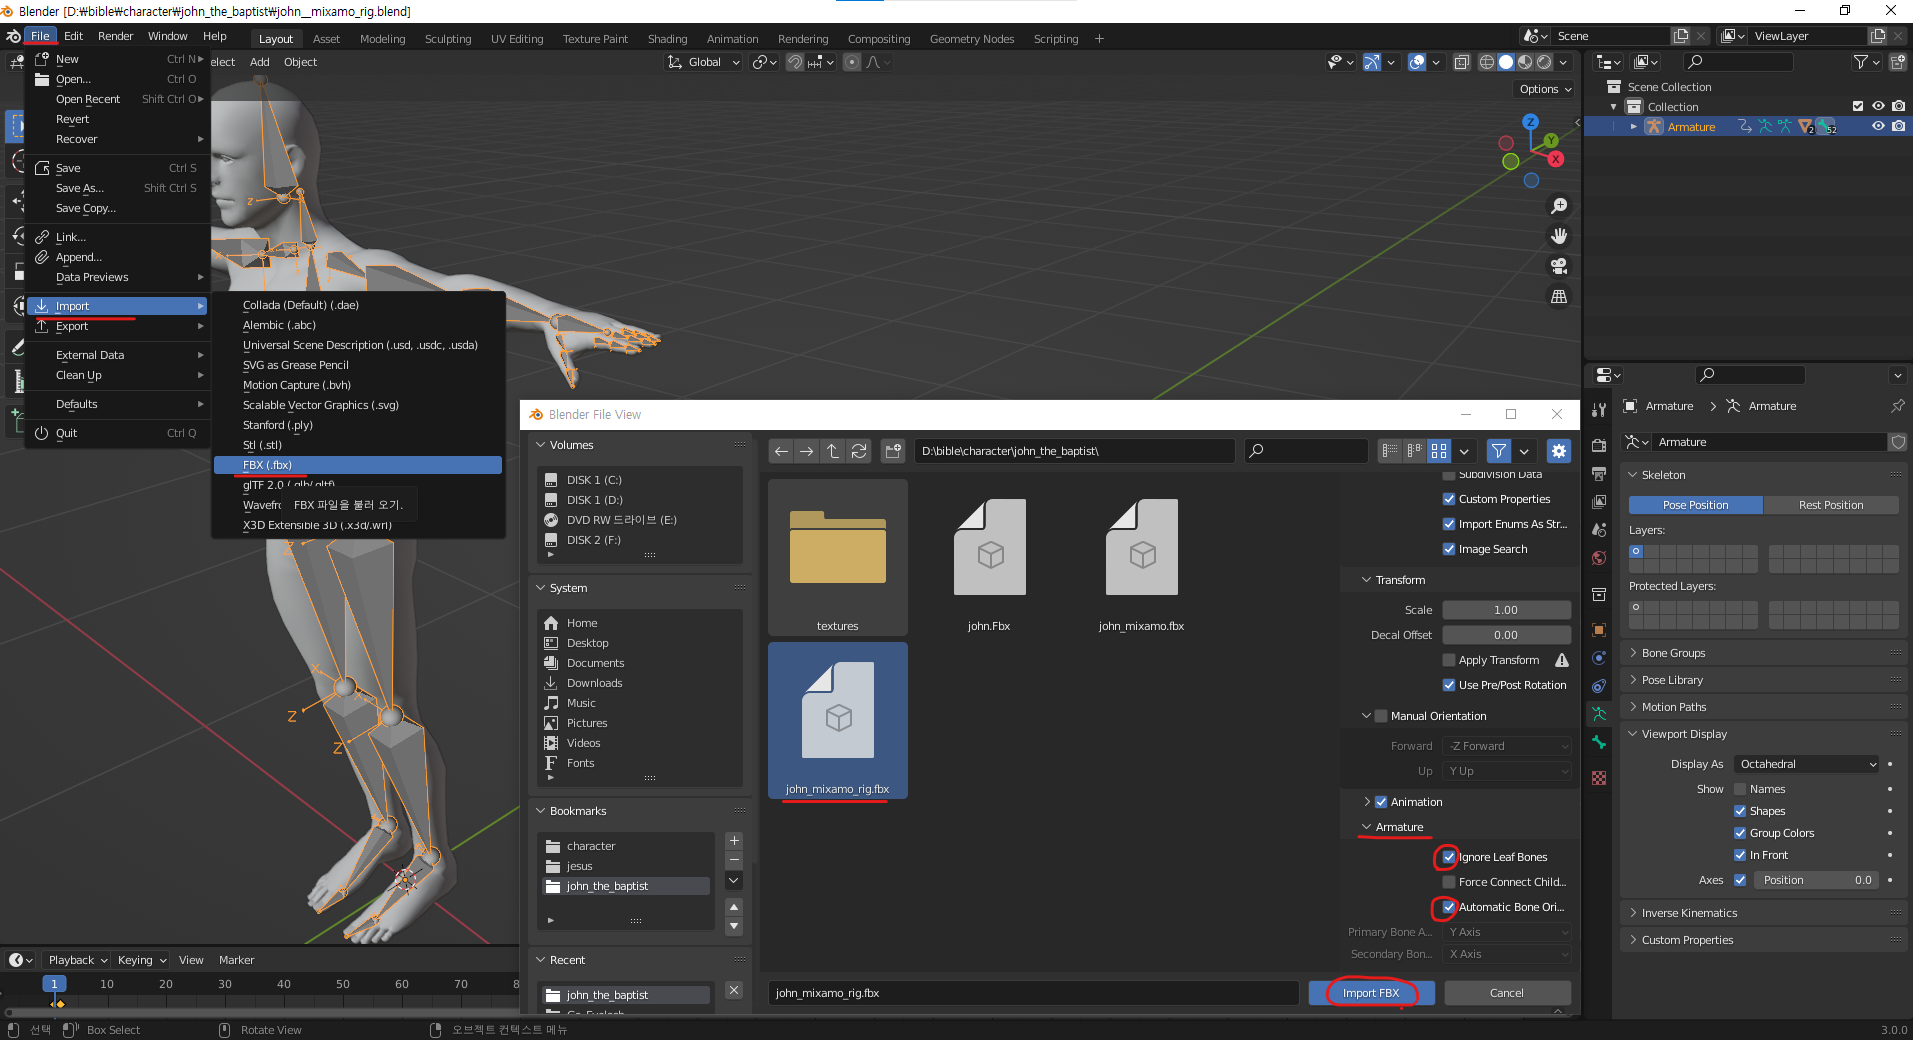Pin the properties editor context
Image resolution: width=1913 pixels, height=1040 pixels.
coord(1897,406)
